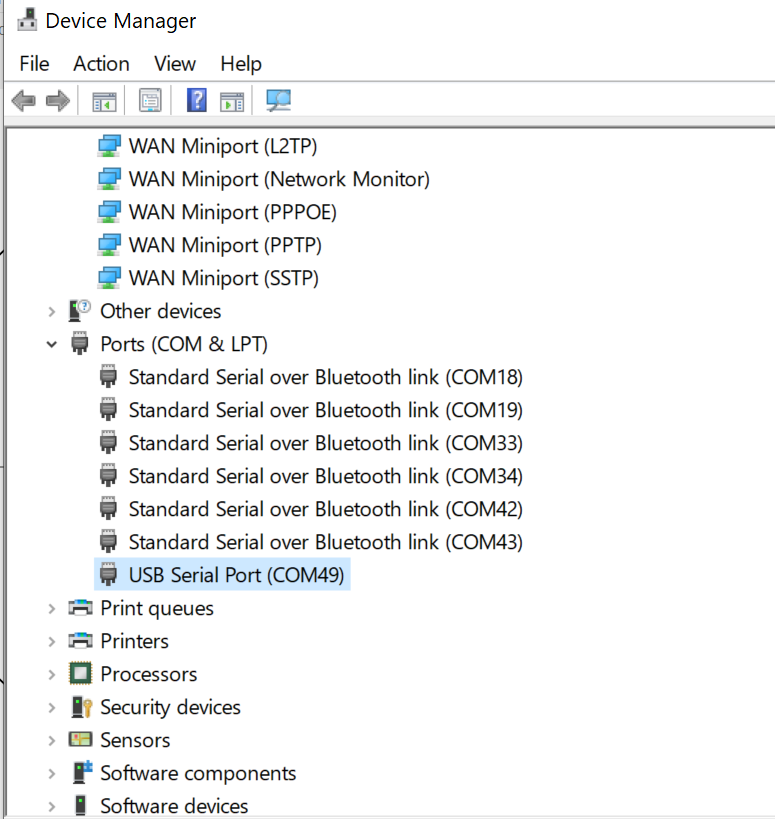Expand the Other devices category
This screenshot has width=775, height=819.
[52, 312]
